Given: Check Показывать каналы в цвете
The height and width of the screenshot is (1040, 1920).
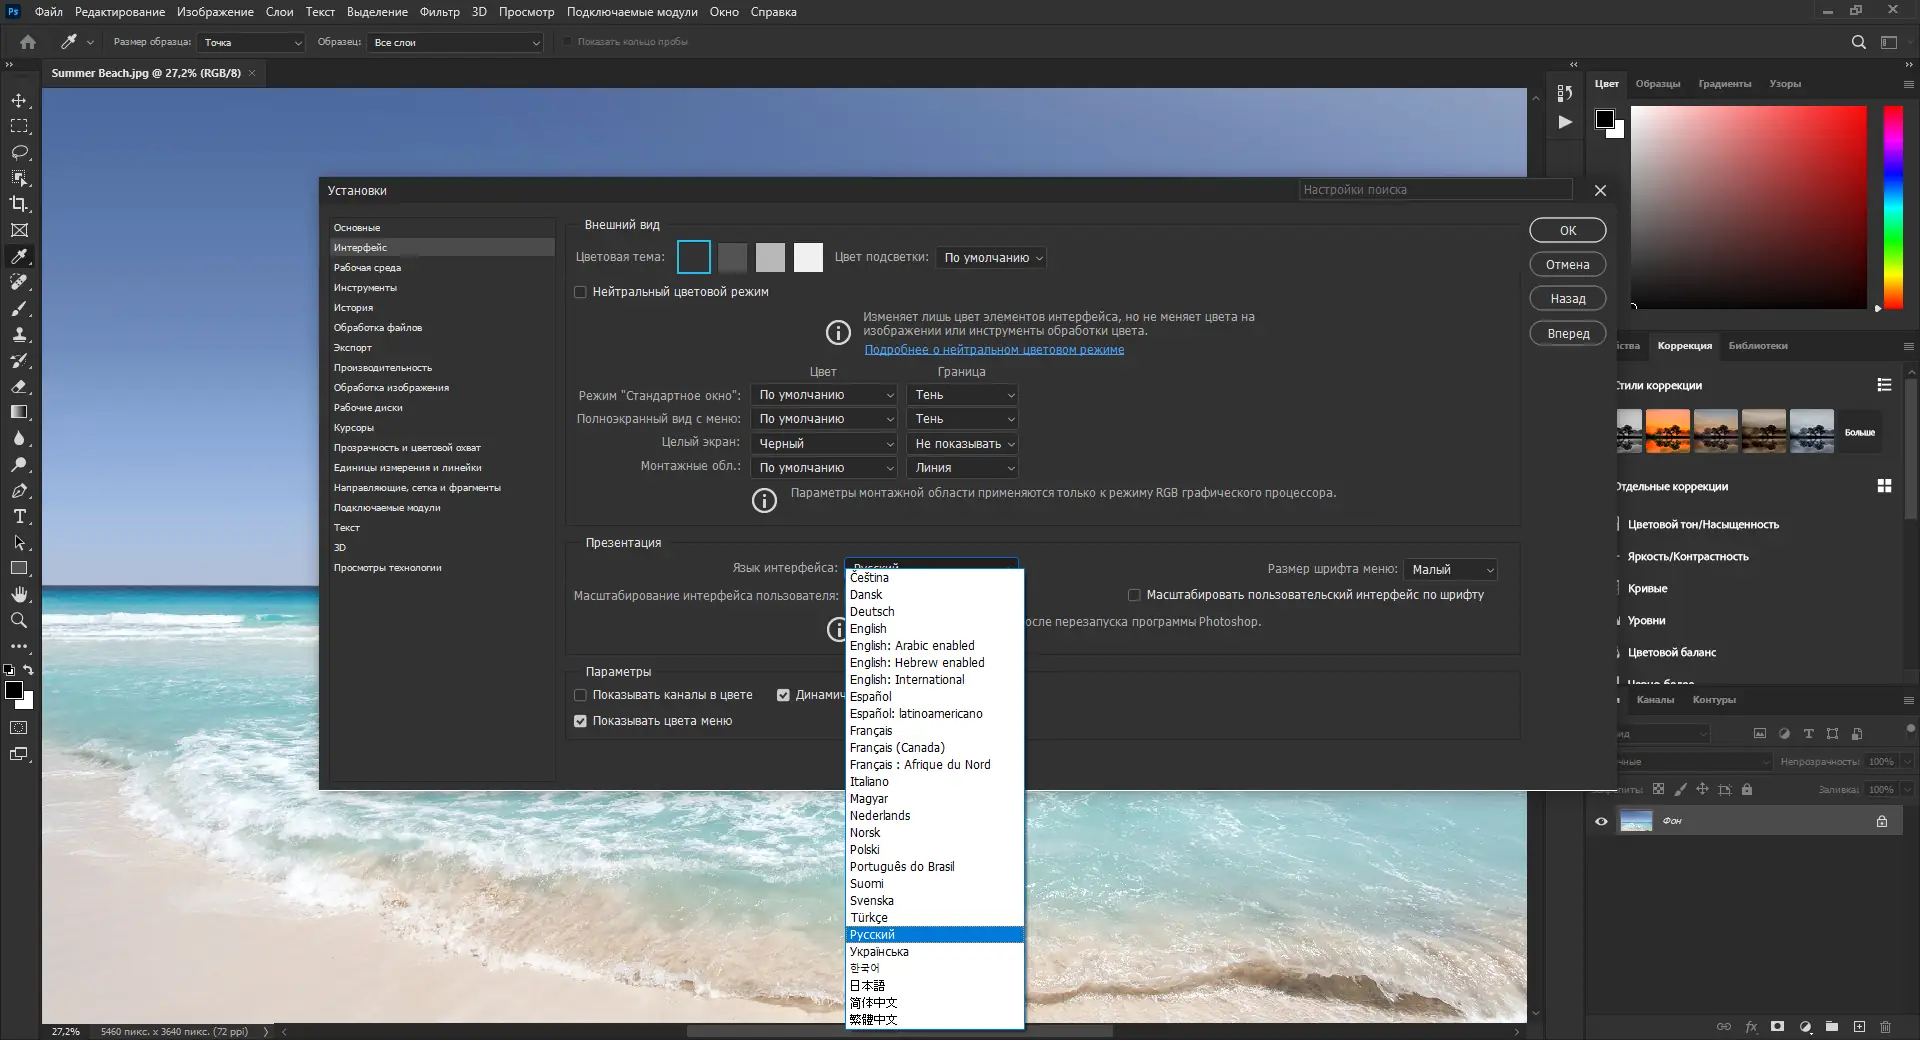Looking at the screenshot, I should tap(580, 695).
